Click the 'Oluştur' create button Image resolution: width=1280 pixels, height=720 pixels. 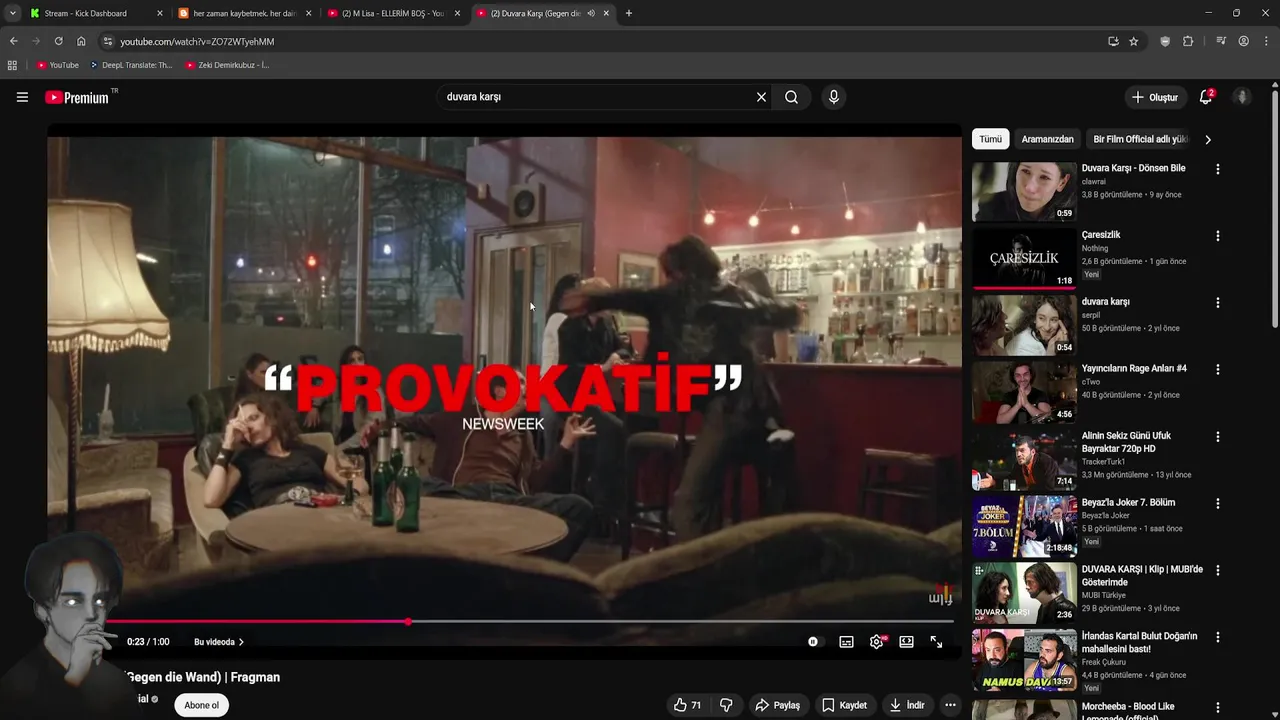[x=1154, y=97]
